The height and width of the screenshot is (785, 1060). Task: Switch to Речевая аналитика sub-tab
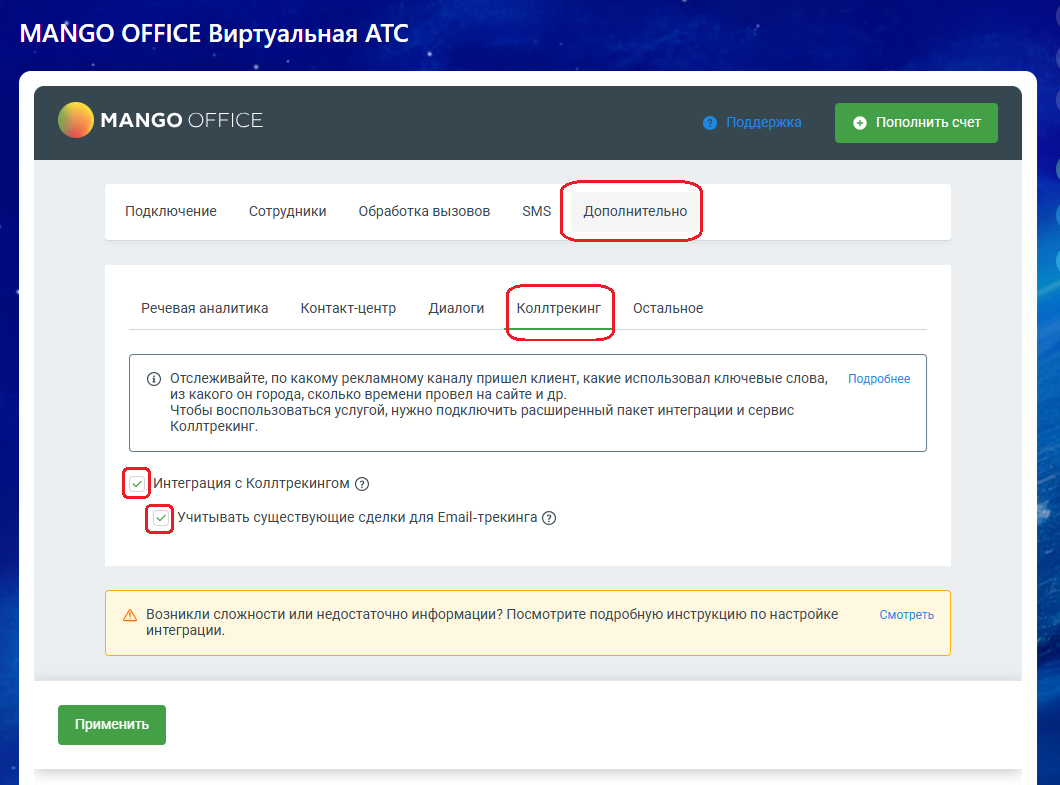click(205, 308)
